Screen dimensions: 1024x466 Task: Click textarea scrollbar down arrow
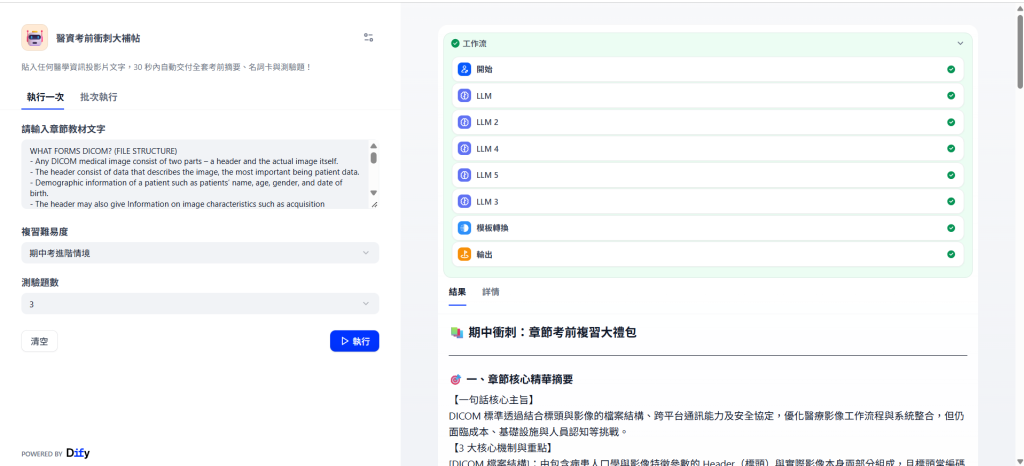[374, 193]
